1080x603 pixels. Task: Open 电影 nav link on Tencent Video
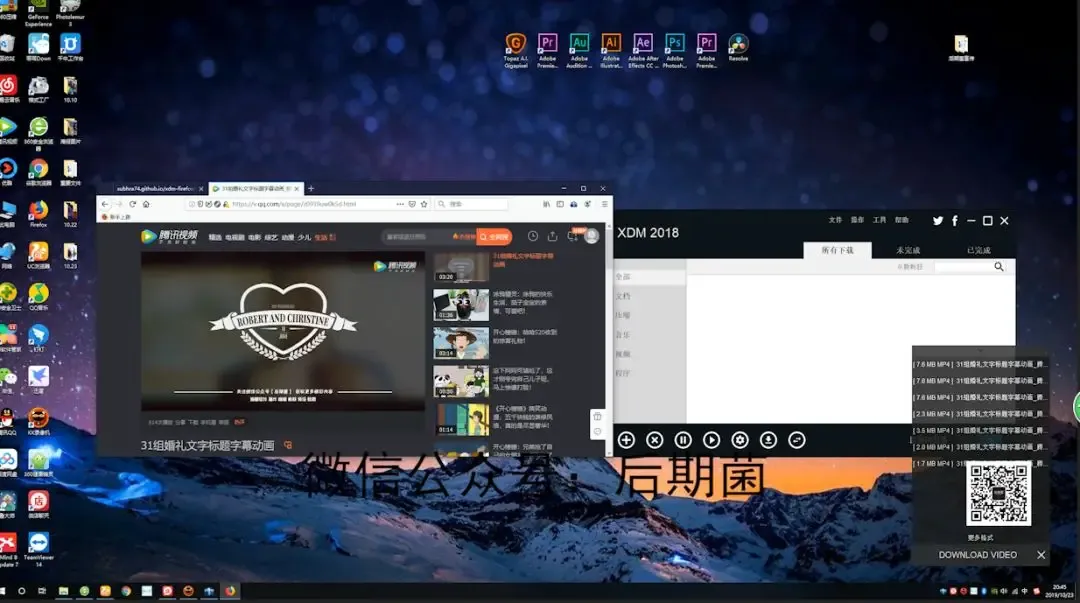[x=254, y=237]
